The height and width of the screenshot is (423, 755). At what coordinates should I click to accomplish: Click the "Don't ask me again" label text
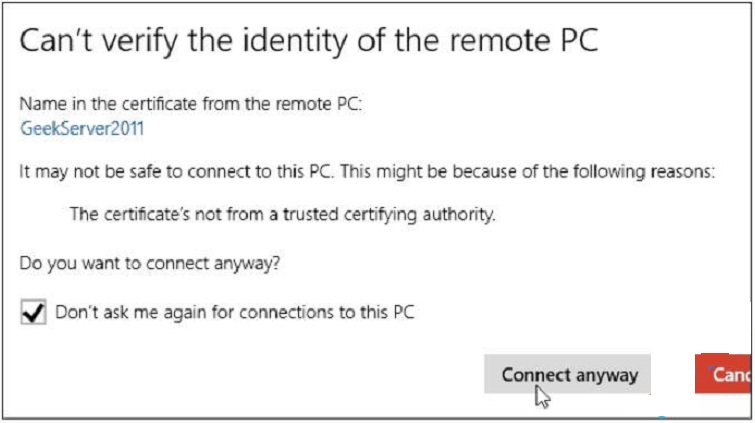pyautogui.click(x=234, y=312)
